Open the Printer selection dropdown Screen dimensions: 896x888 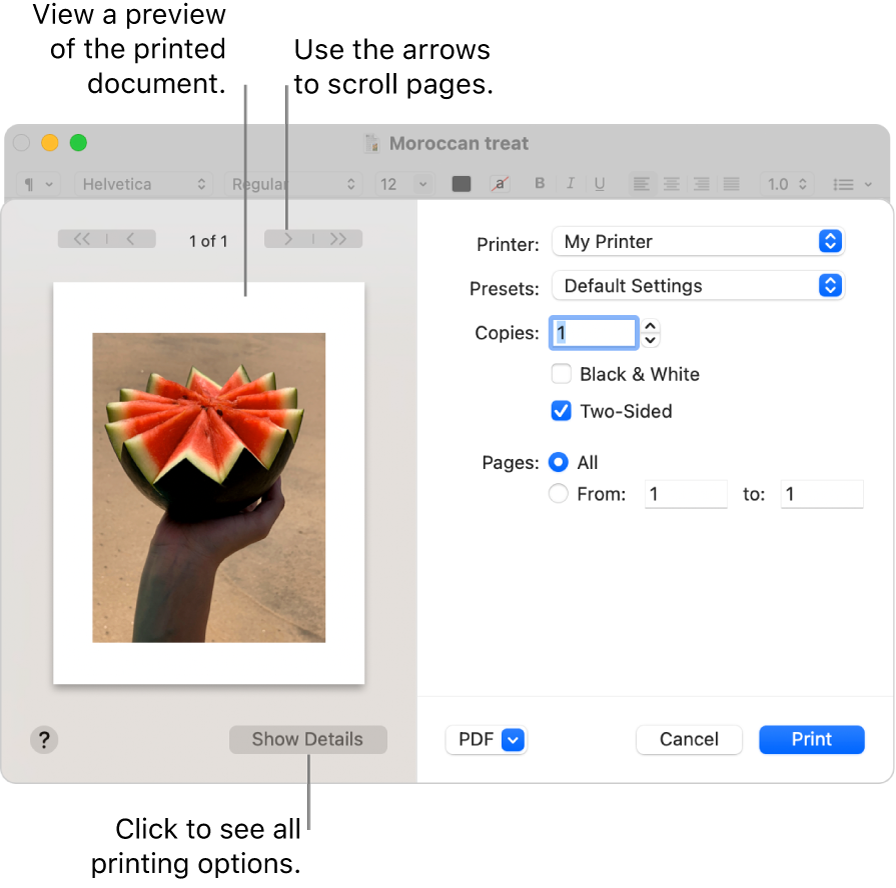[697, 241]
